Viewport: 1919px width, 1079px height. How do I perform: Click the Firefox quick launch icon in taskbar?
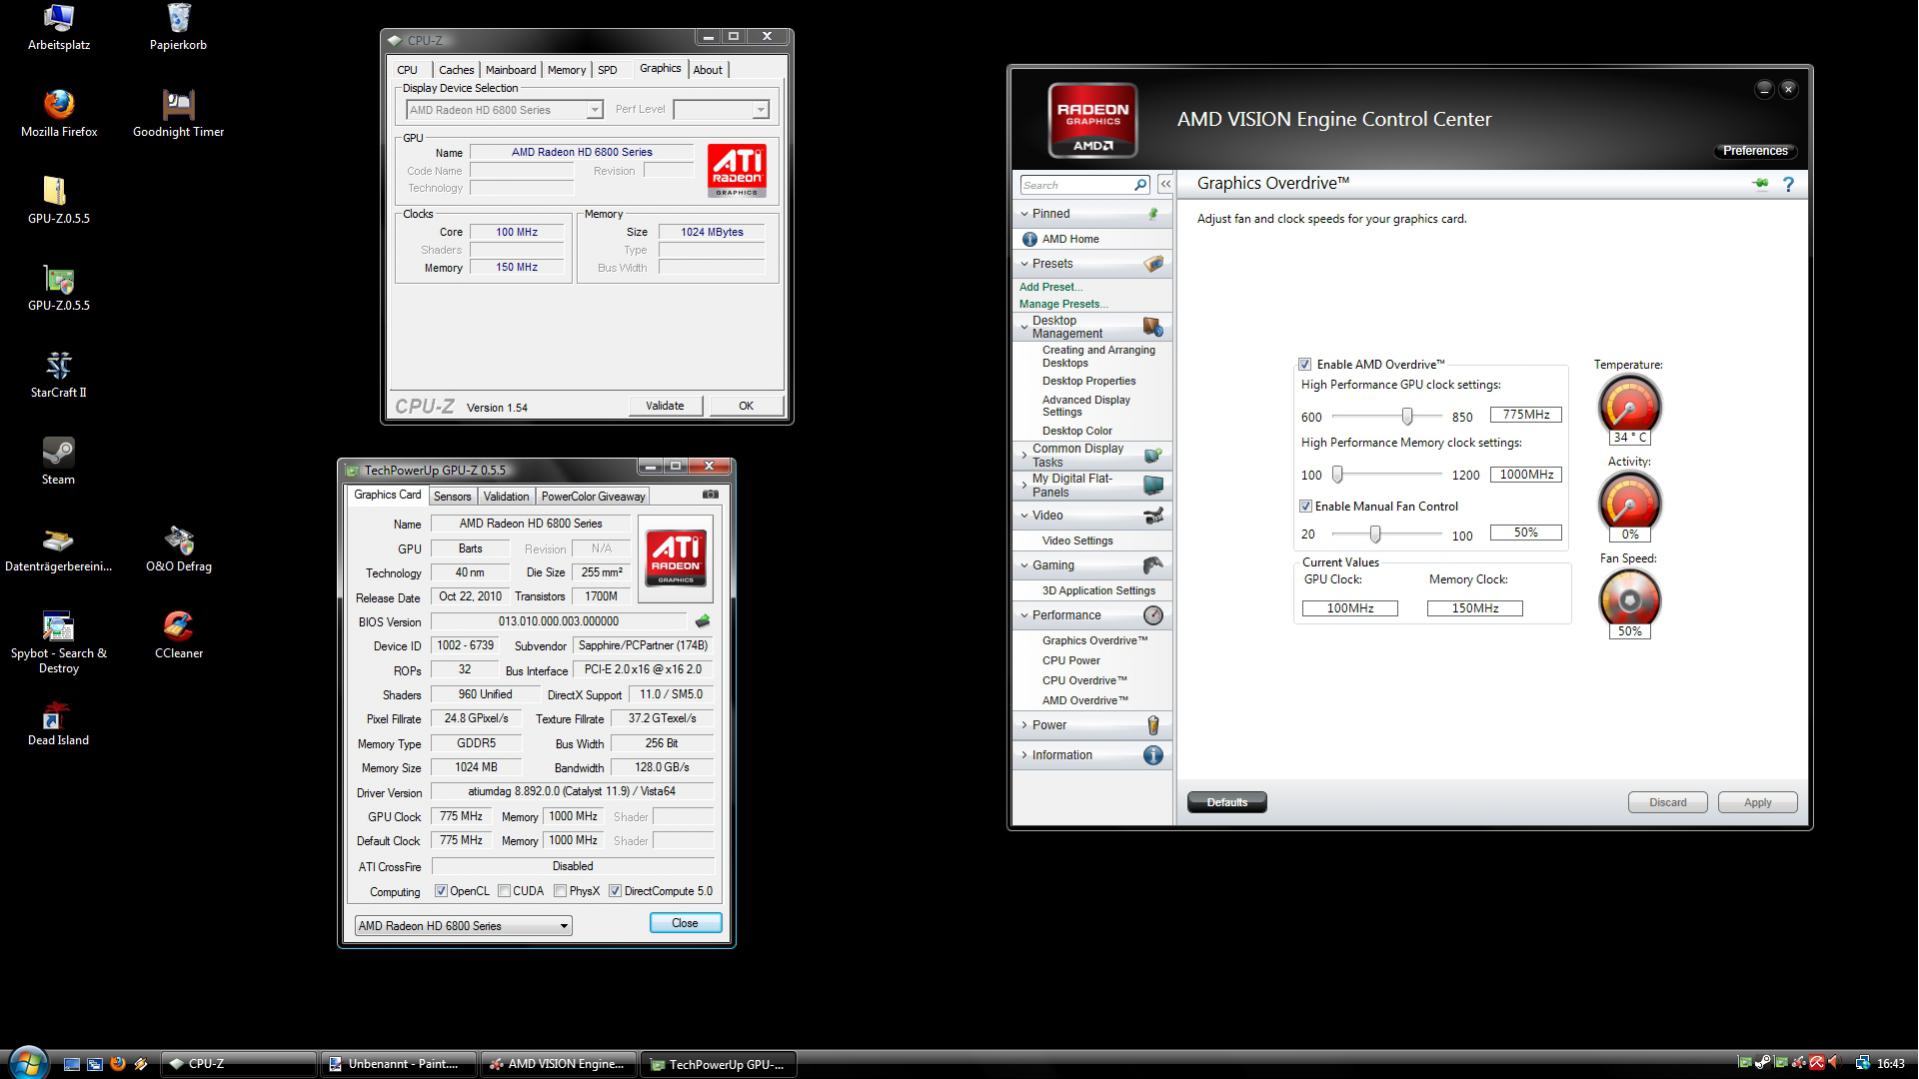tap(117, 1064)
